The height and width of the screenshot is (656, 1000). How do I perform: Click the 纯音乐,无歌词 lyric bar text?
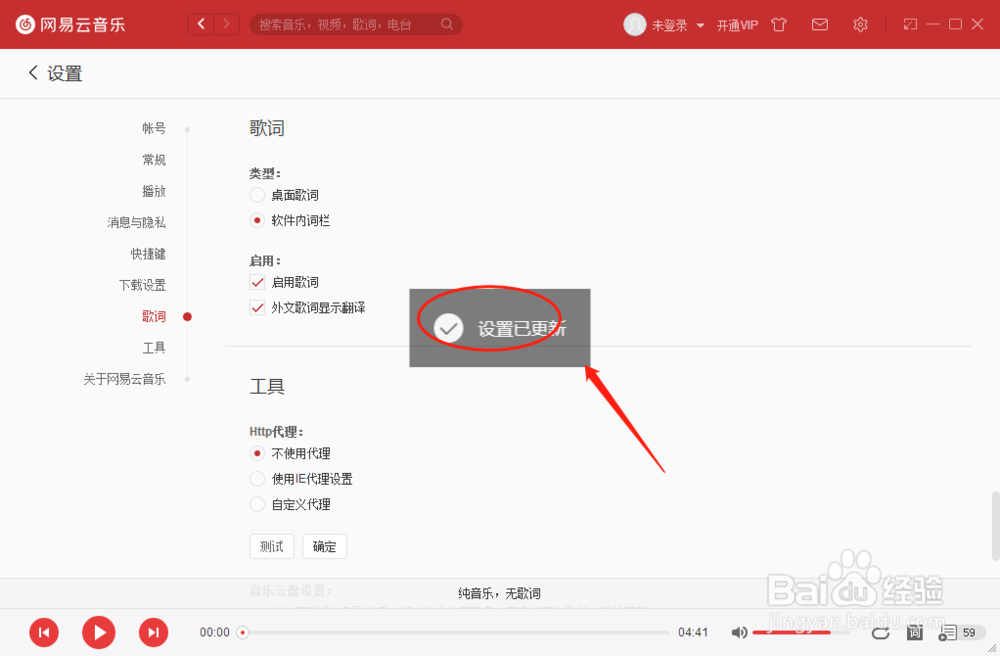[499, 594]
